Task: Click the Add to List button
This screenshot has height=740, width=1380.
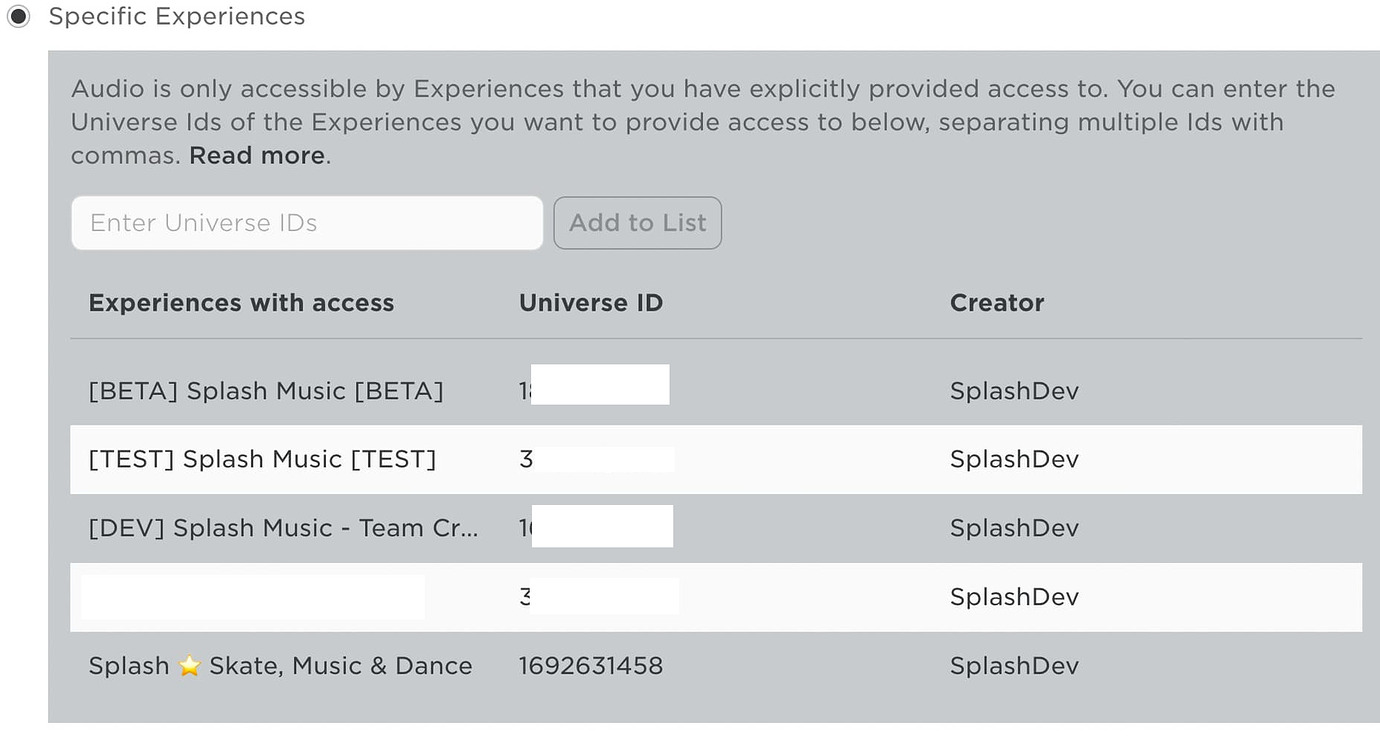Action: pos(638,223)
